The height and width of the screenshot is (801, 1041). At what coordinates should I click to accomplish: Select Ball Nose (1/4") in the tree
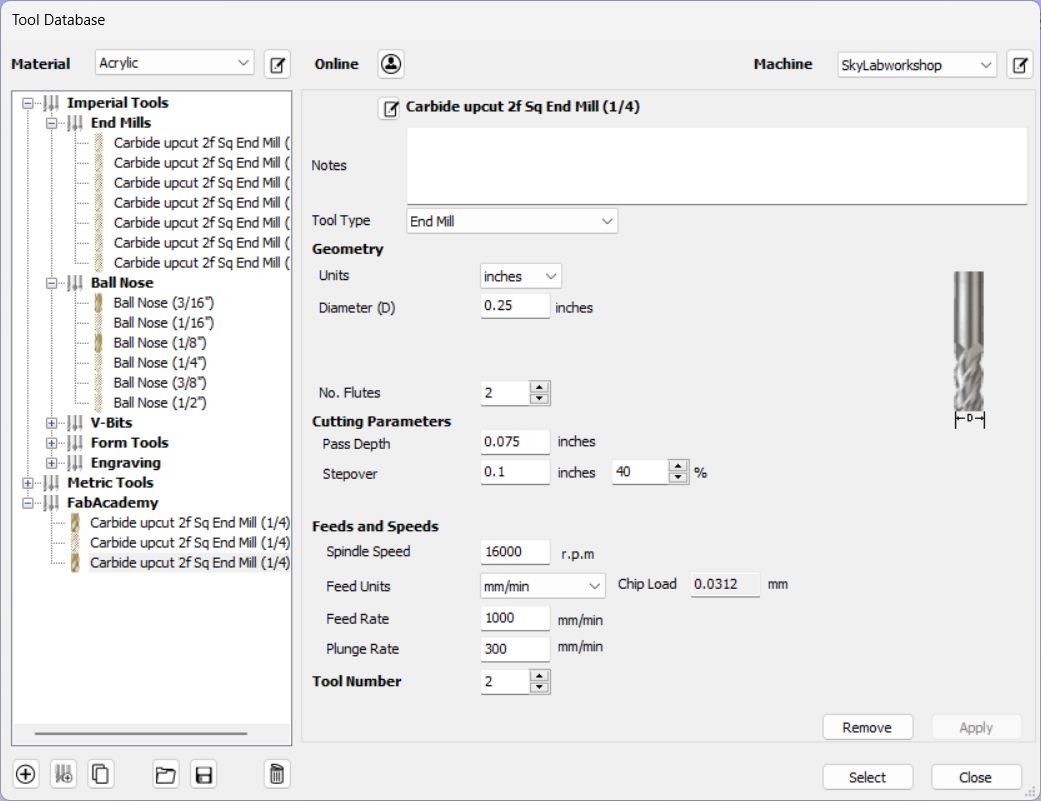160,362
